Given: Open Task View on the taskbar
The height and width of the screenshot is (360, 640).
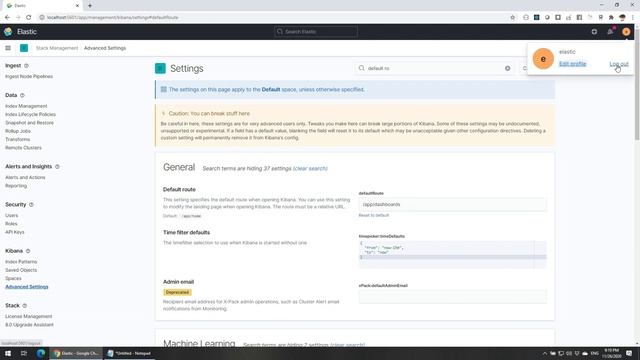Looking at the screenshot, I should [24, 353].
